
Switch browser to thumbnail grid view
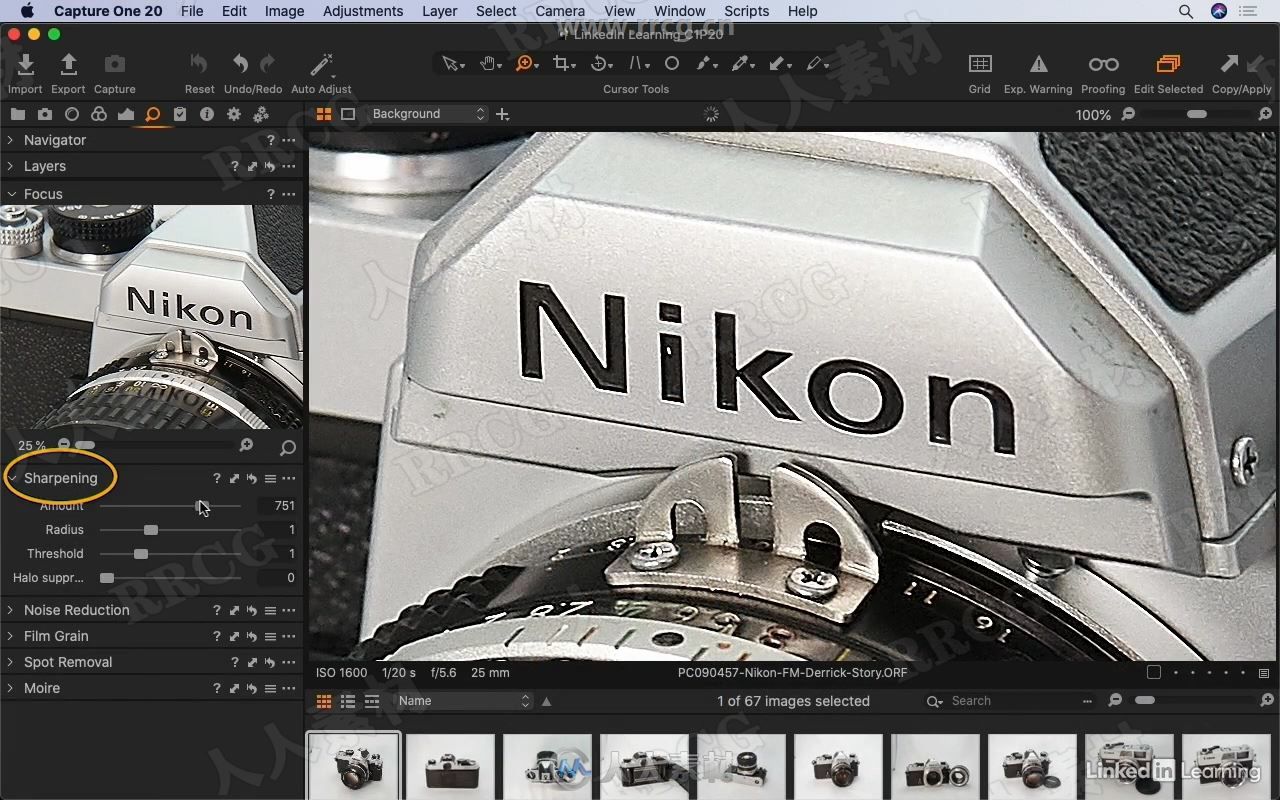pos(324,701)
